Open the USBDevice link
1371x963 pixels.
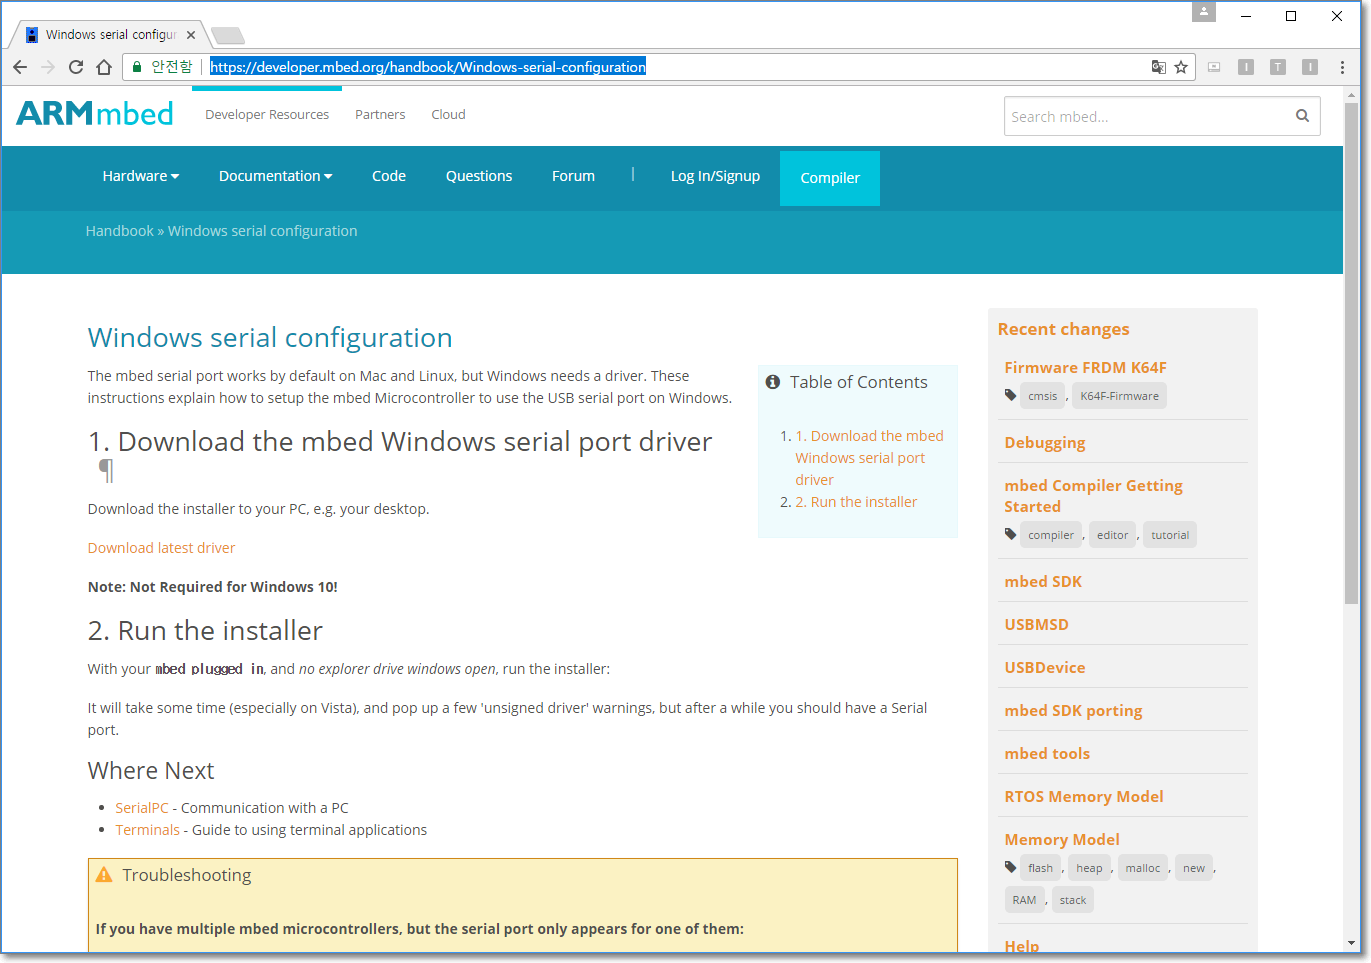1045,667
